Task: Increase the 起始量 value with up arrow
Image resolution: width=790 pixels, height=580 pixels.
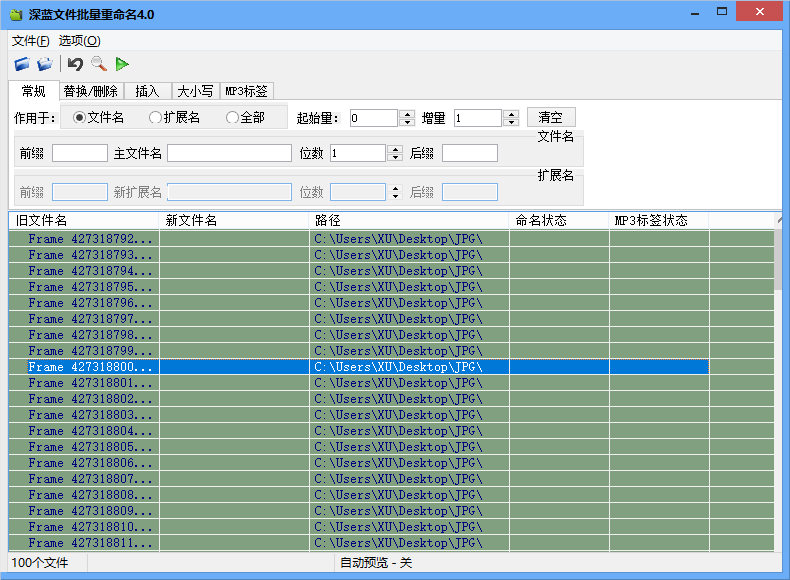Action: (407, 114)
